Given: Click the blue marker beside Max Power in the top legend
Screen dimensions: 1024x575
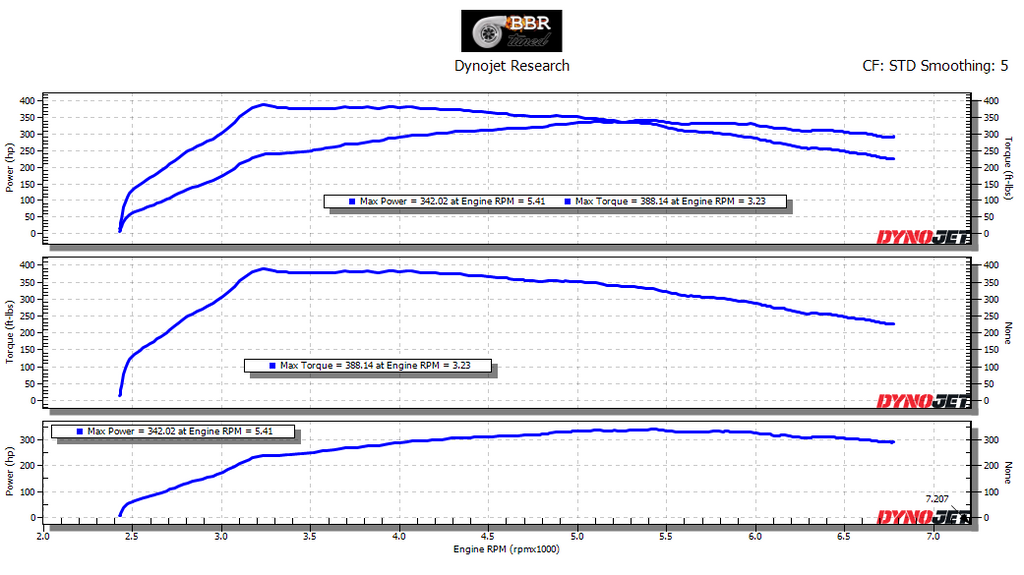Looking at the screenshot, I should 352,201.
